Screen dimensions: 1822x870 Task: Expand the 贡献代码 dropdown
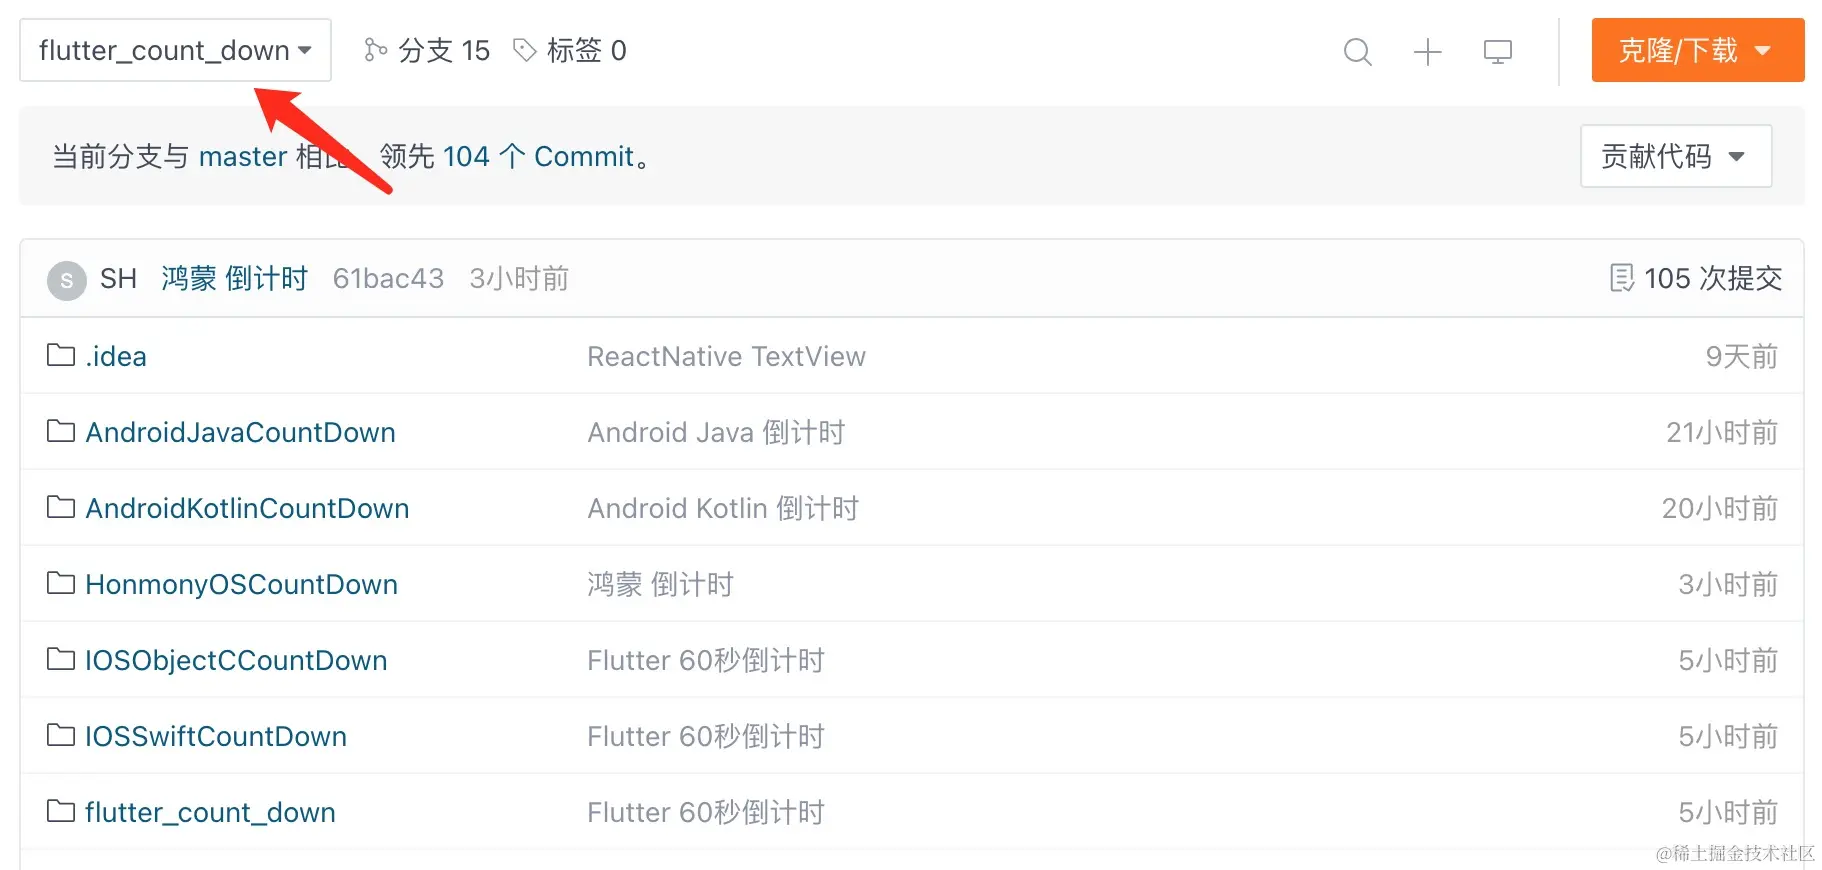coord(1675,156)
